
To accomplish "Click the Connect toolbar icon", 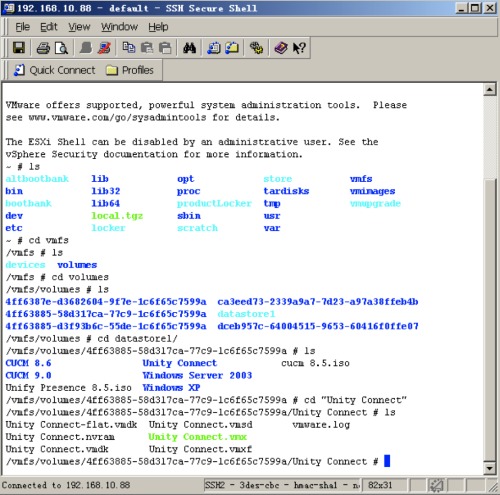I will tap(86, 48).
